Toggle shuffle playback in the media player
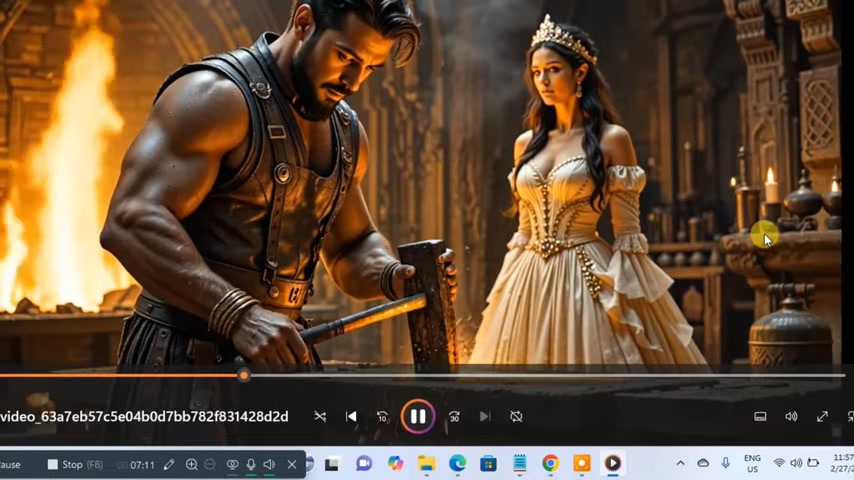Image resolution: width=854 pixels, height=480 pixels. point(320,416)
